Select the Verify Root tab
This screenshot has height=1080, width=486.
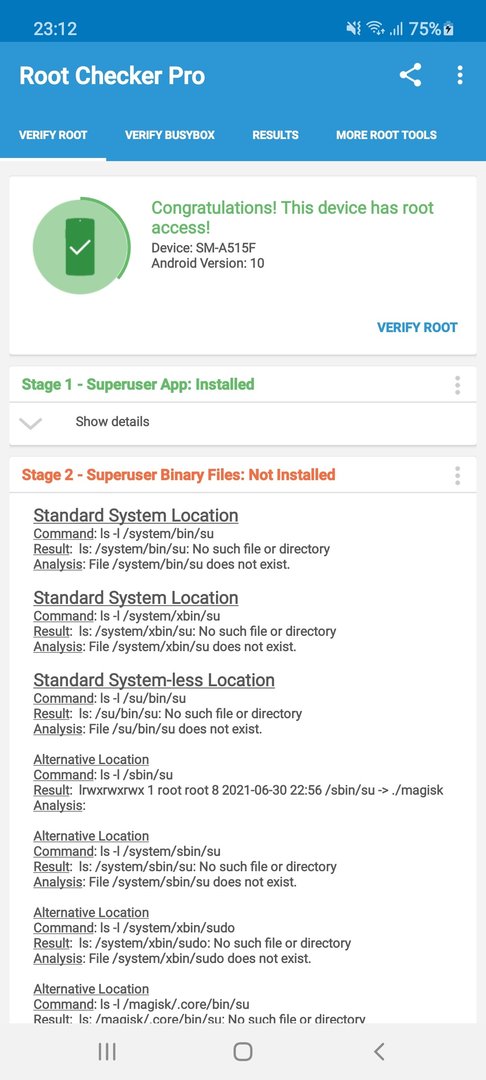click(x=53, y=135)
